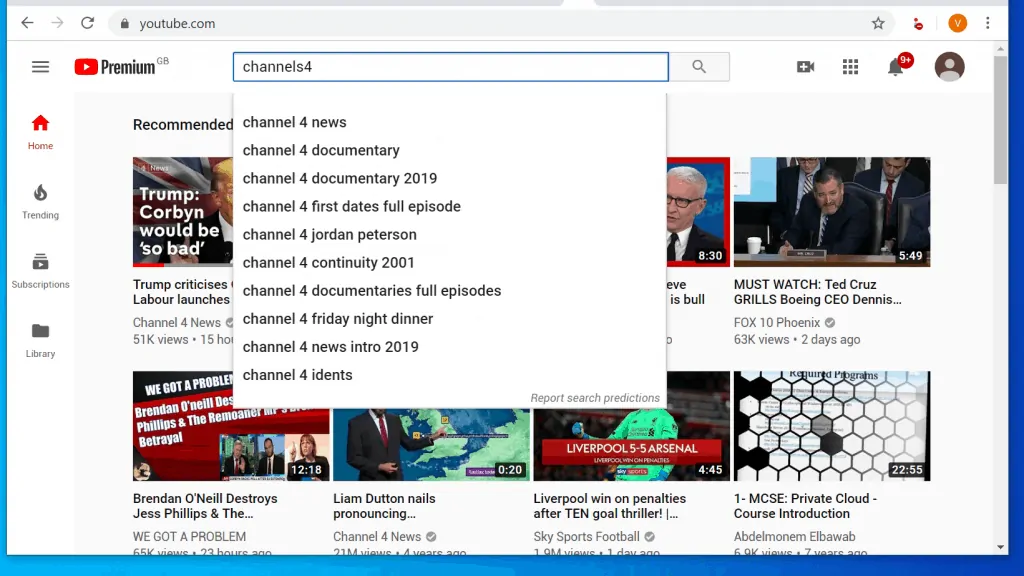Screen dimensions: 1024x576
Task: Click 'Report search predictions' link
Action: (595, 398)
